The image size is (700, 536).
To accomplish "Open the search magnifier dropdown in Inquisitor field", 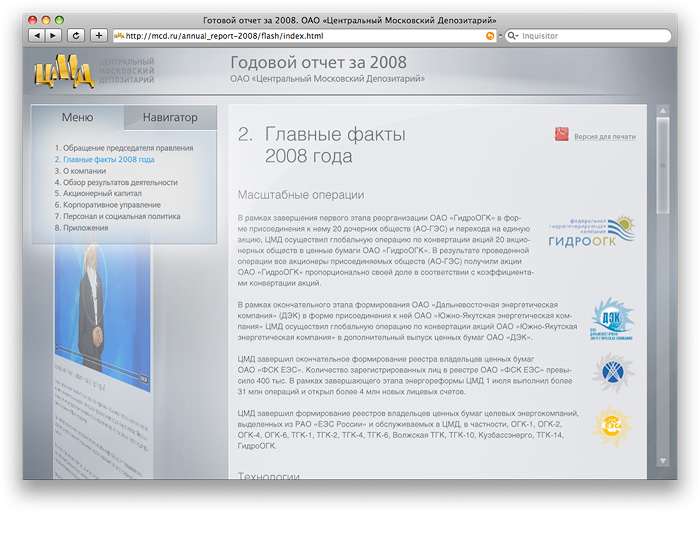I will 512,36.
